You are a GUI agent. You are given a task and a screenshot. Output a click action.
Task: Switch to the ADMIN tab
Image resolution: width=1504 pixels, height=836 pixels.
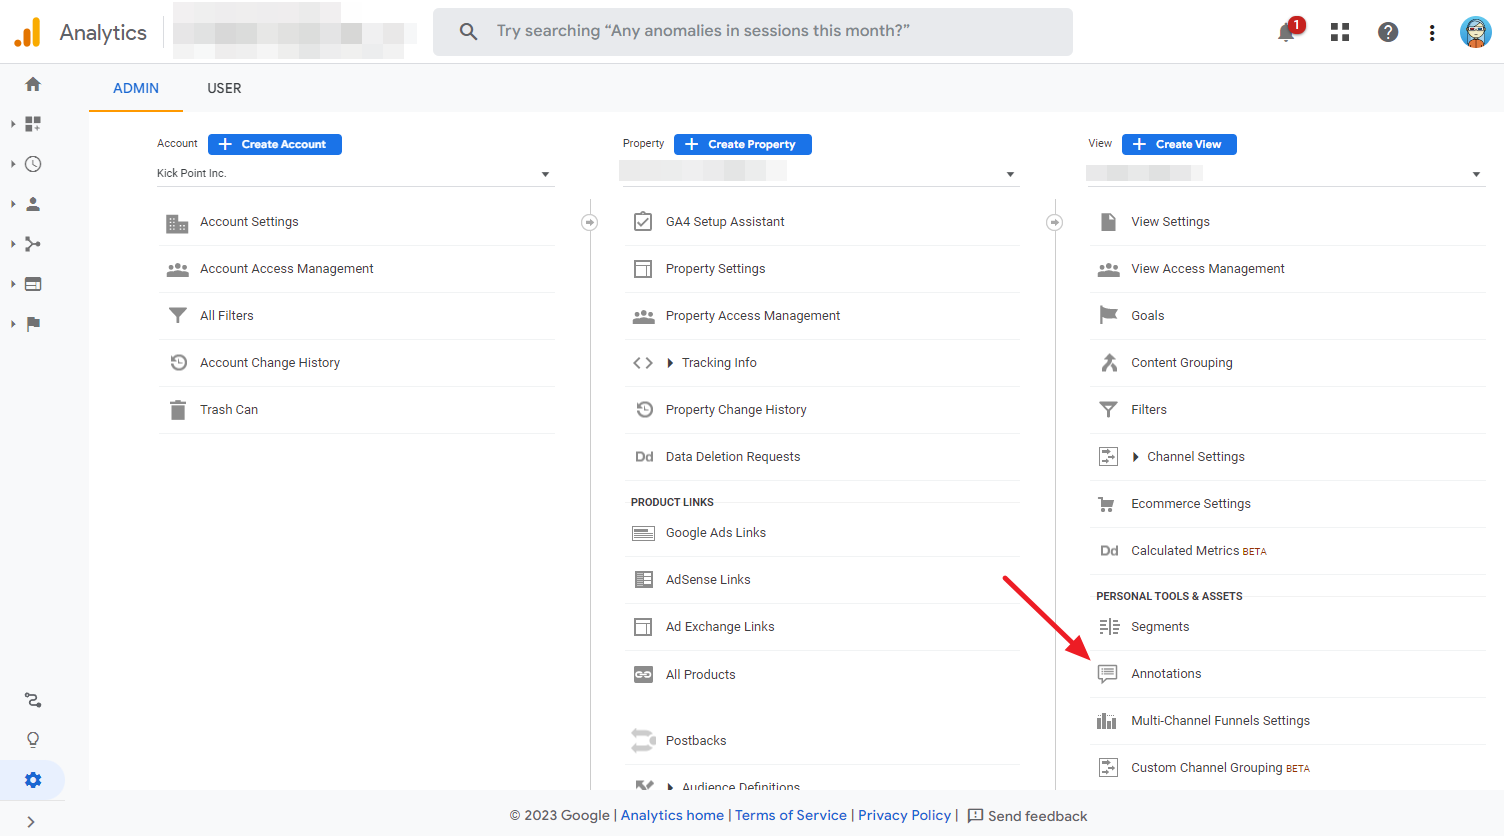coord(136,88)
